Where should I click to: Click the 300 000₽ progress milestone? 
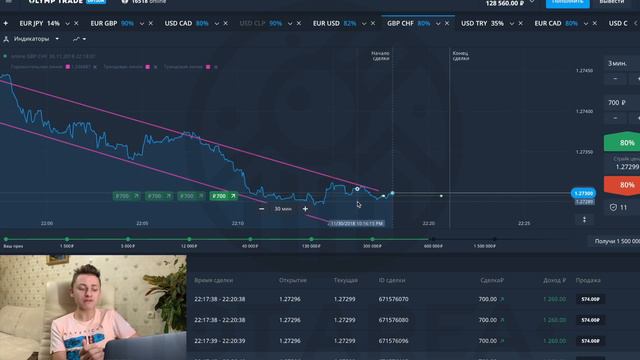372,239
